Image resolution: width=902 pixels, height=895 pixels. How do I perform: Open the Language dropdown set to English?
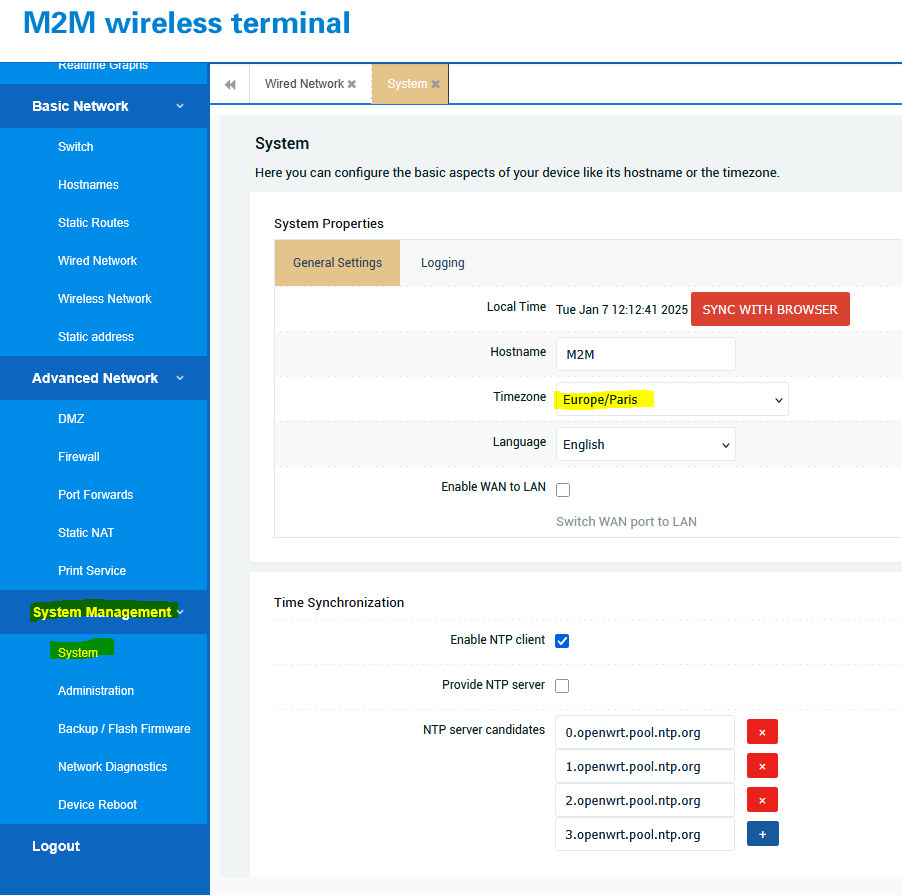[645, 445]
